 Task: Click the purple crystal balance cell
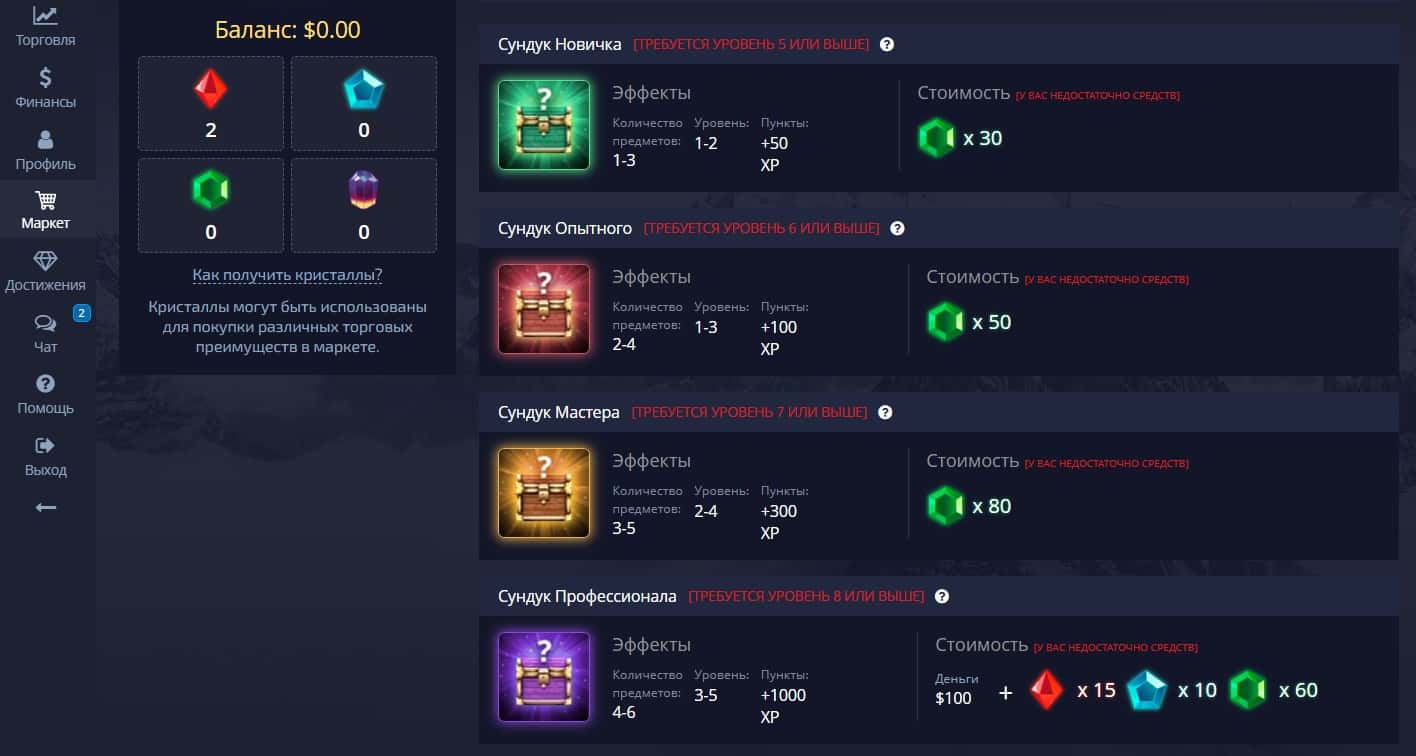pos(364,205)
